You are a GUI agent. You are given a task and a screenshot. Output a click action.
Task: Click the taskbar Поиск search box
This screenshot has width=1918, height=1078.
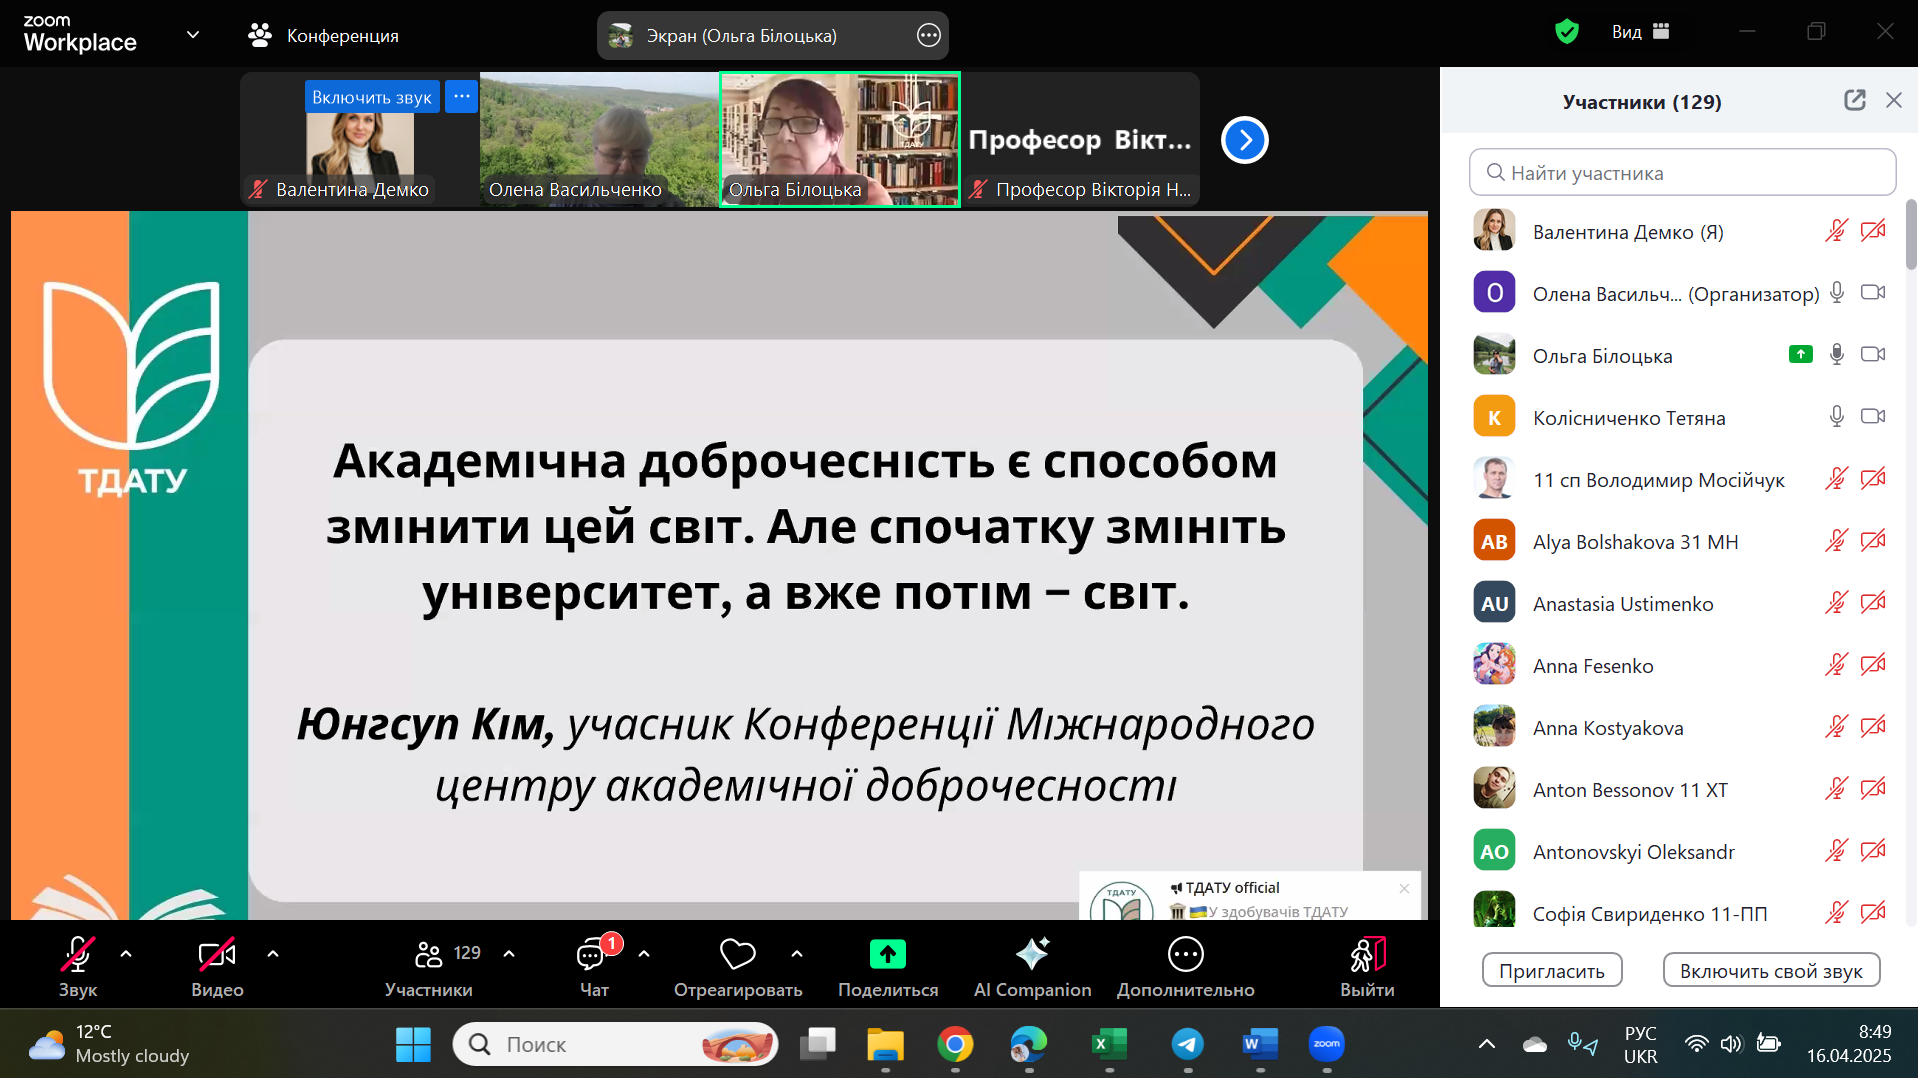coord(616,1045)
